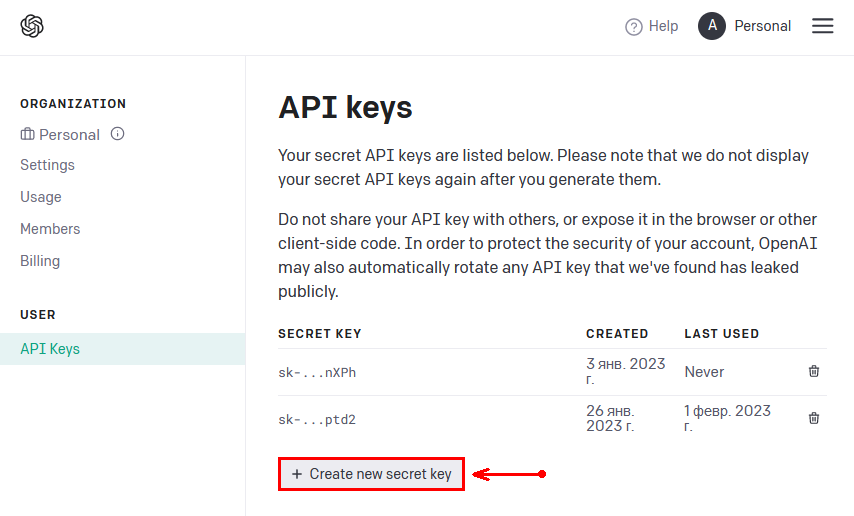854x516 pixels.
Task: Open the hamburger menu icon
Action: [x=822, y=26]
